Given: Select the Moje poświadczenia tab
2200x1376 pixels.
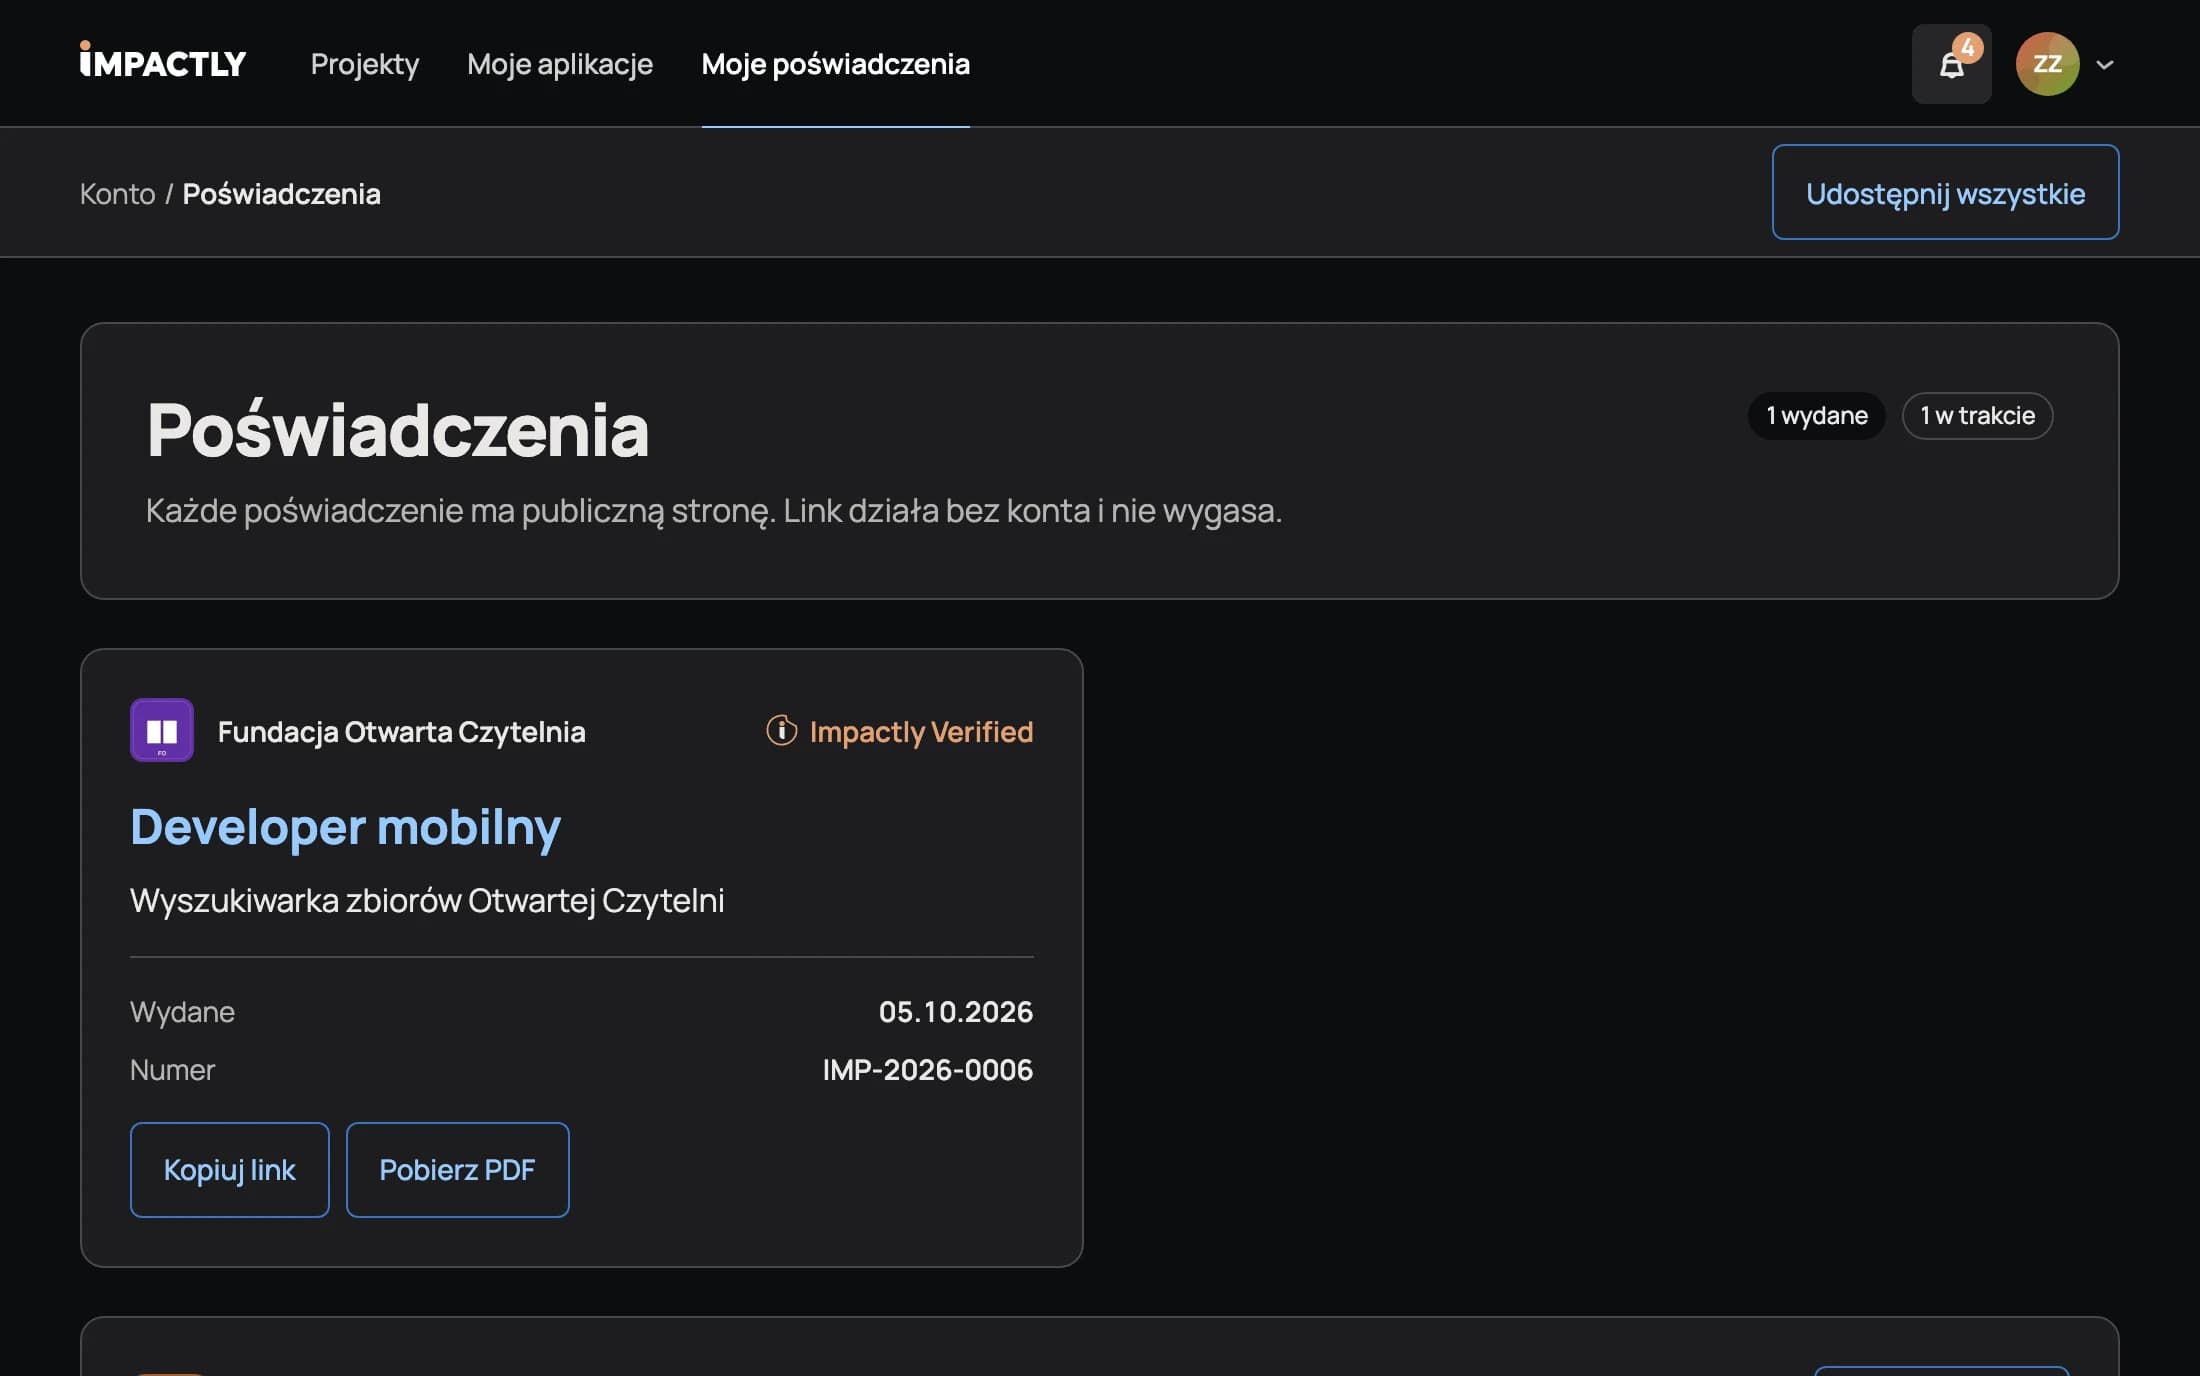Looking at the screenshot, I should (836, 64).
